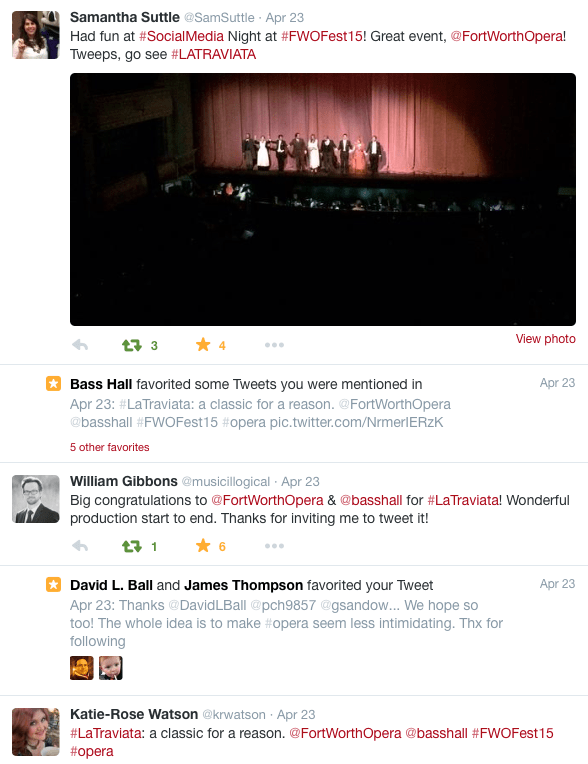Open #FWOFest15 hashtag in Samantha's tweet

[322, 37]
